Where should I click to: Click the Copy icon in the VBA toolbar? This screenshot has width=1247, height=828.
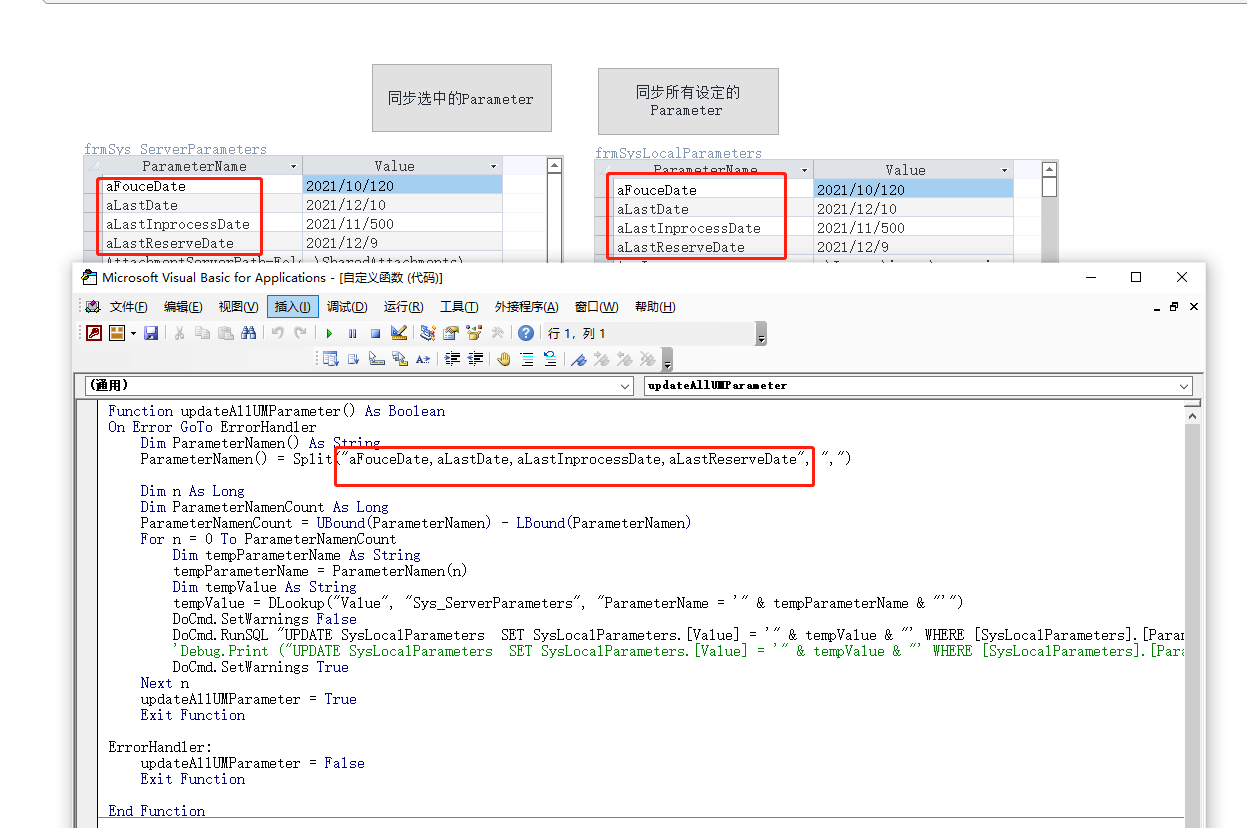pos(203,333)
